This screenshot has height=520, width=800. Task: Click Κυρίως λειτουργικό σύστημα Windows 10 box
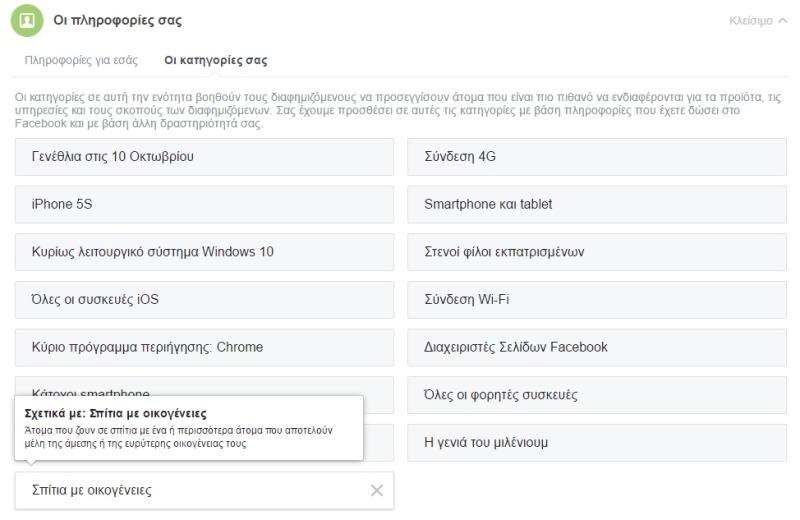click(x=204, y=252)
